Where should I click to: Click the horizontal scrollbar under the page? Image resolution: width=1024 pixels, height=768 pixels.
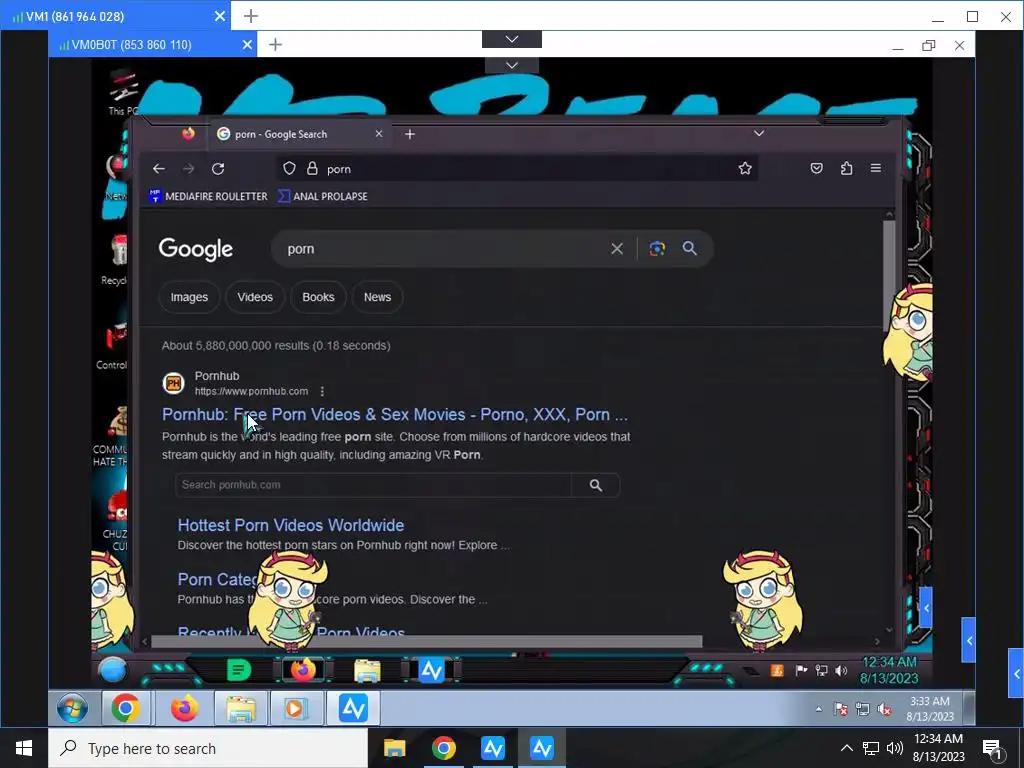click(426, 641)
